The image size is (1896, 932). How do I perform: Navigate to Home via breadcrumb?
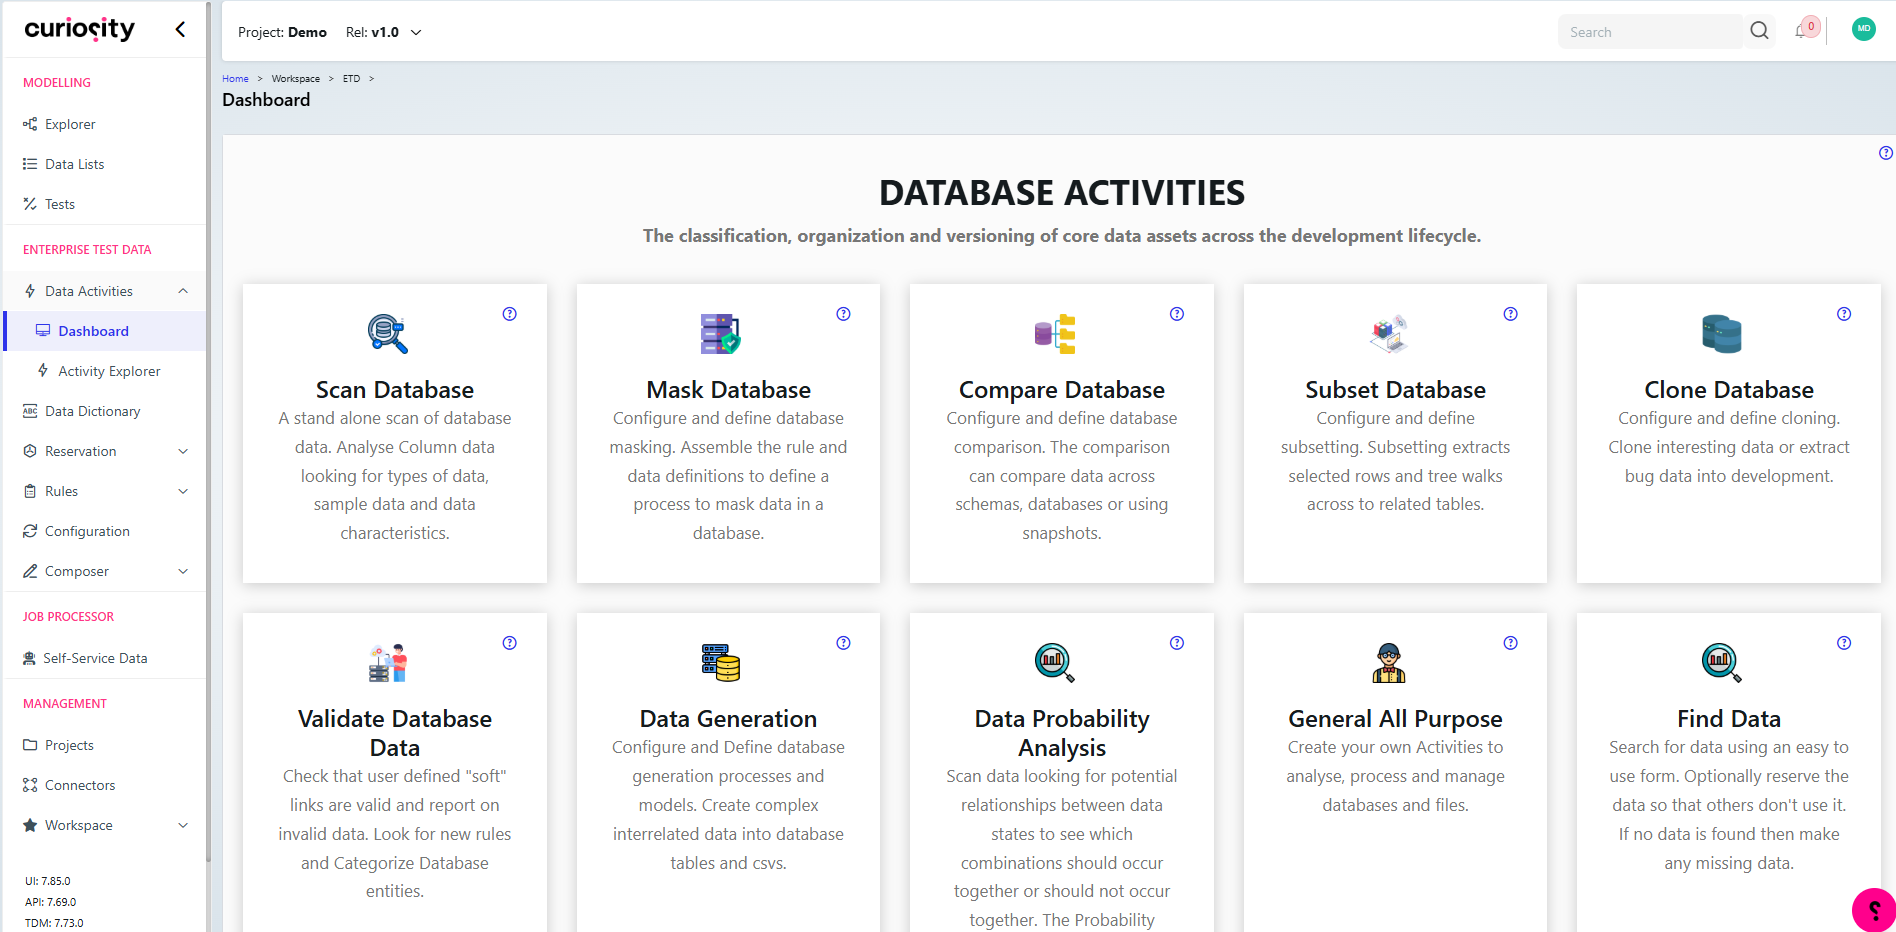(x=235, y=78)
